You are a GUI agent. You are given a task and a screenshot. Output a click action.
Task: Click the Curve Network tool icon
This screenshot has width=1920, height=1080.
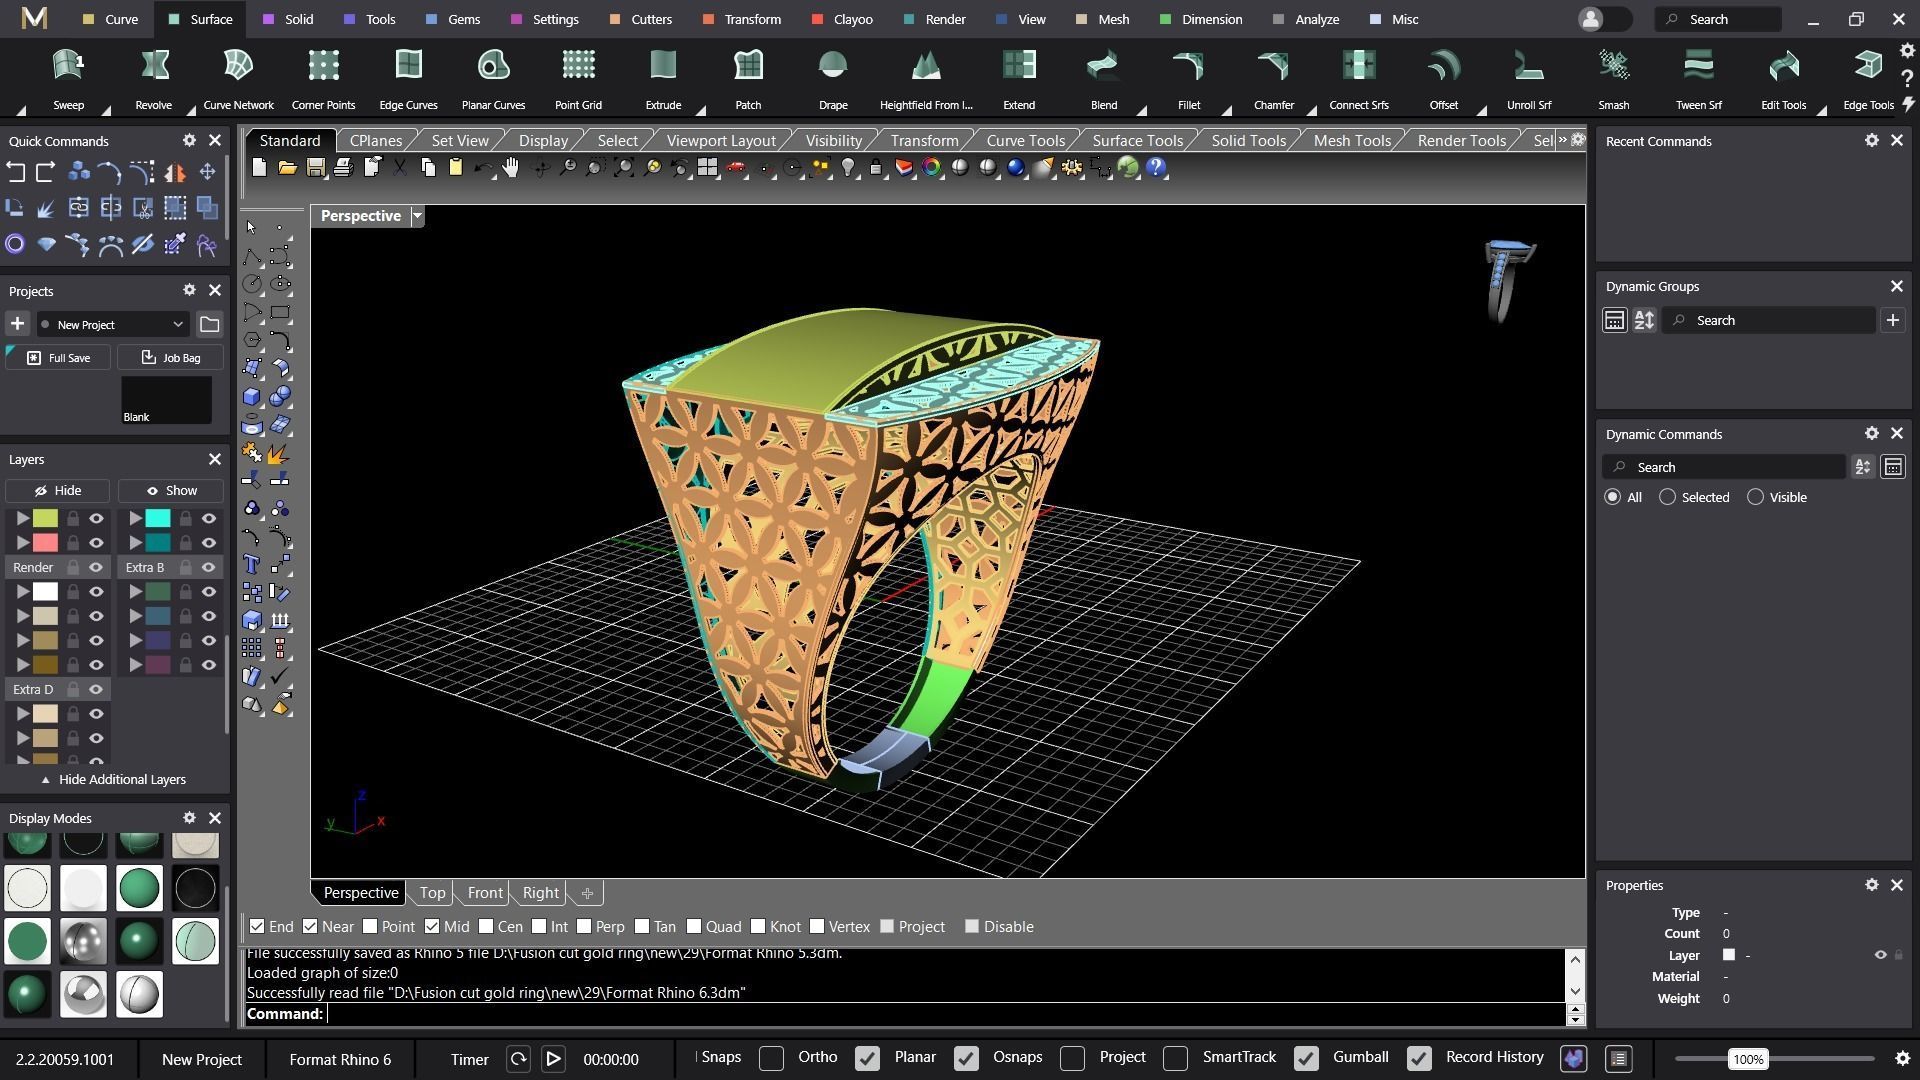(x=238, y=66)
